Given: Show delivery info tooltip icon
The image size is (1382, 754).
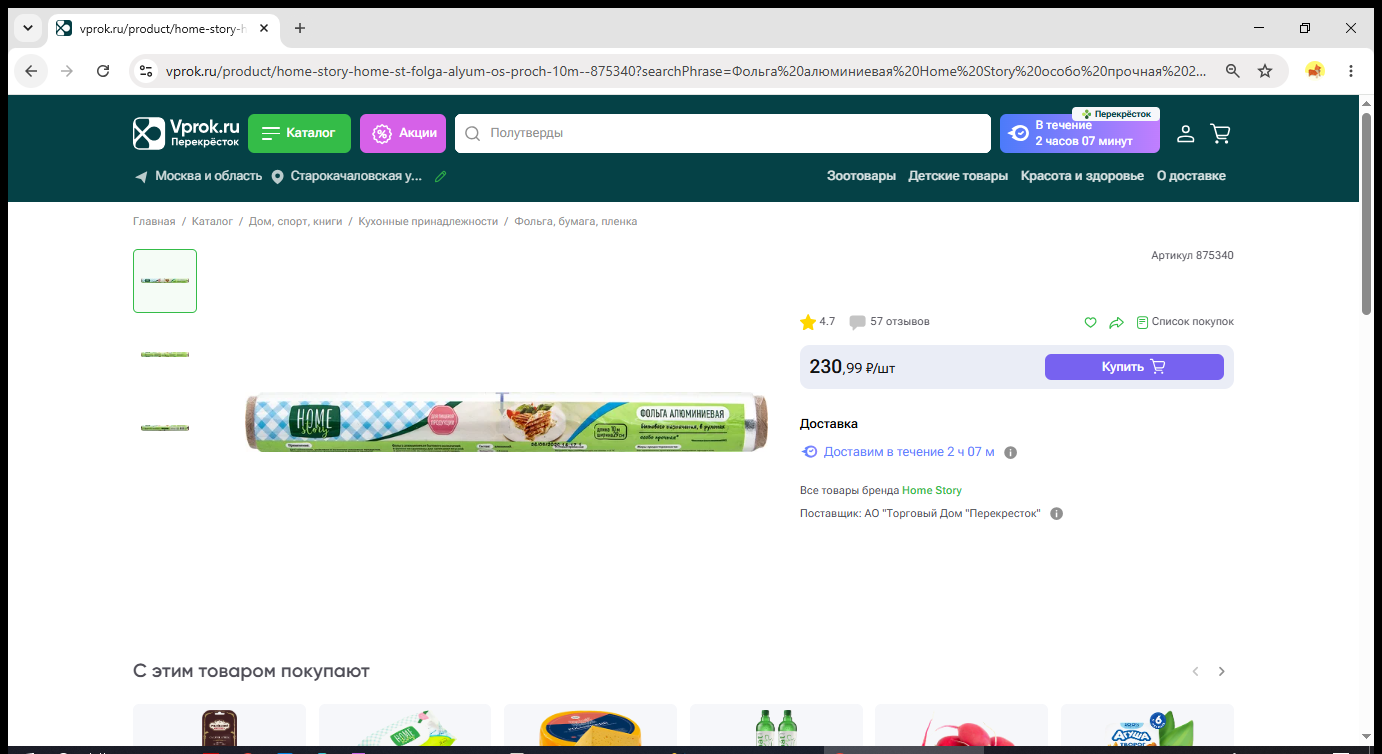Looking at the screenshot, I should tap(1010, 452).
